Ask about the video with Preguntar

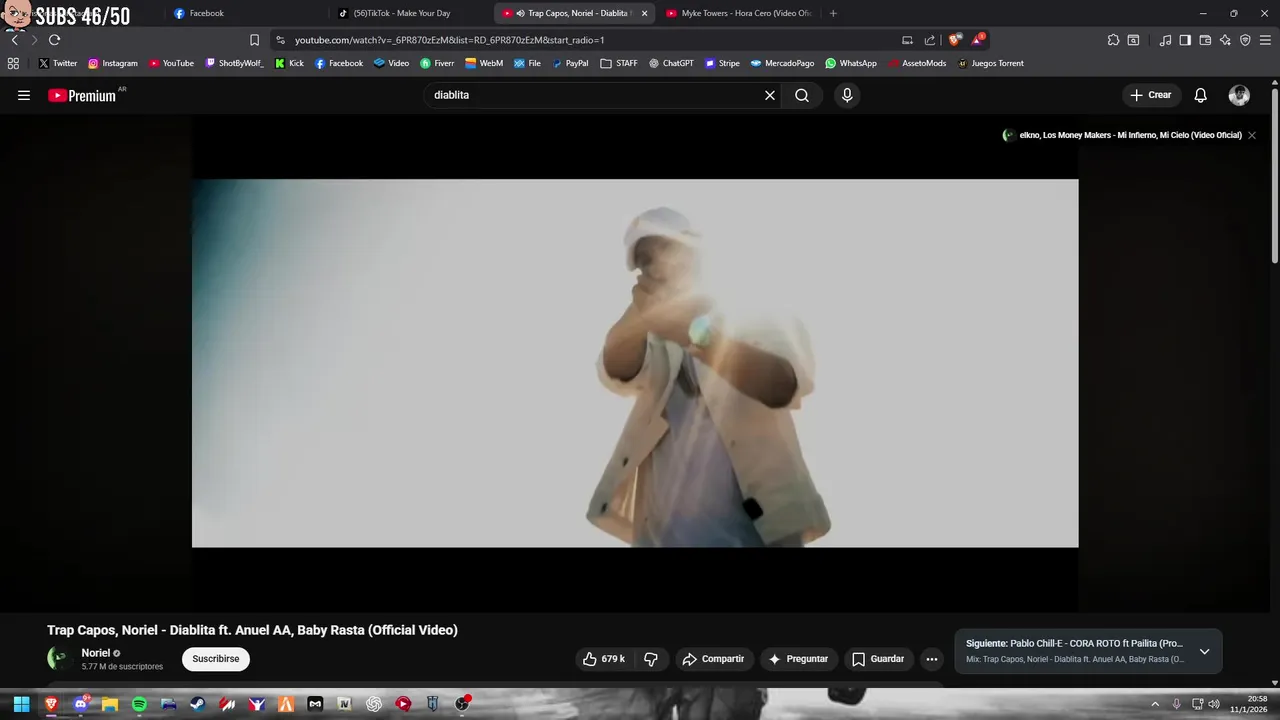(799, 659)
